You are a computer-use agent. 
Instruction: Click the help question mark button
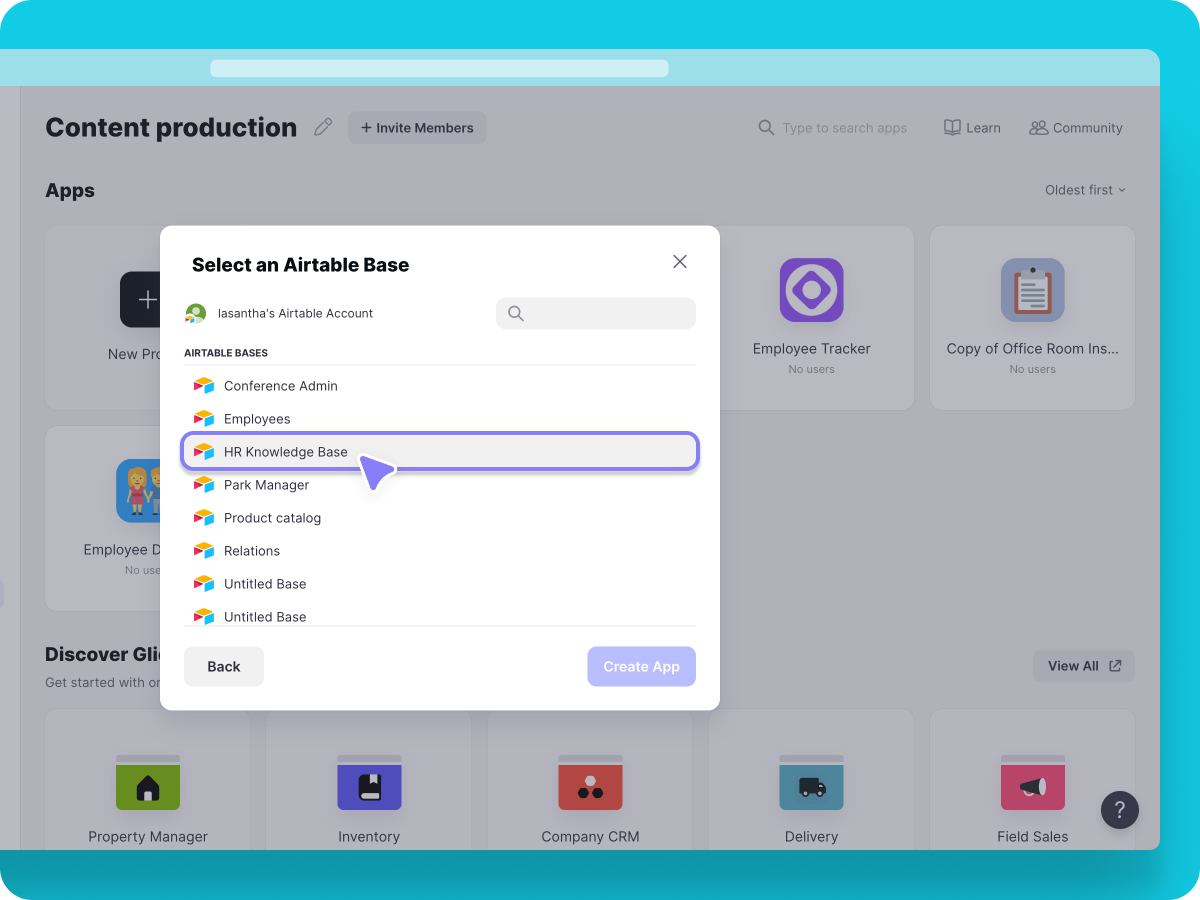tap(1120, 810)
